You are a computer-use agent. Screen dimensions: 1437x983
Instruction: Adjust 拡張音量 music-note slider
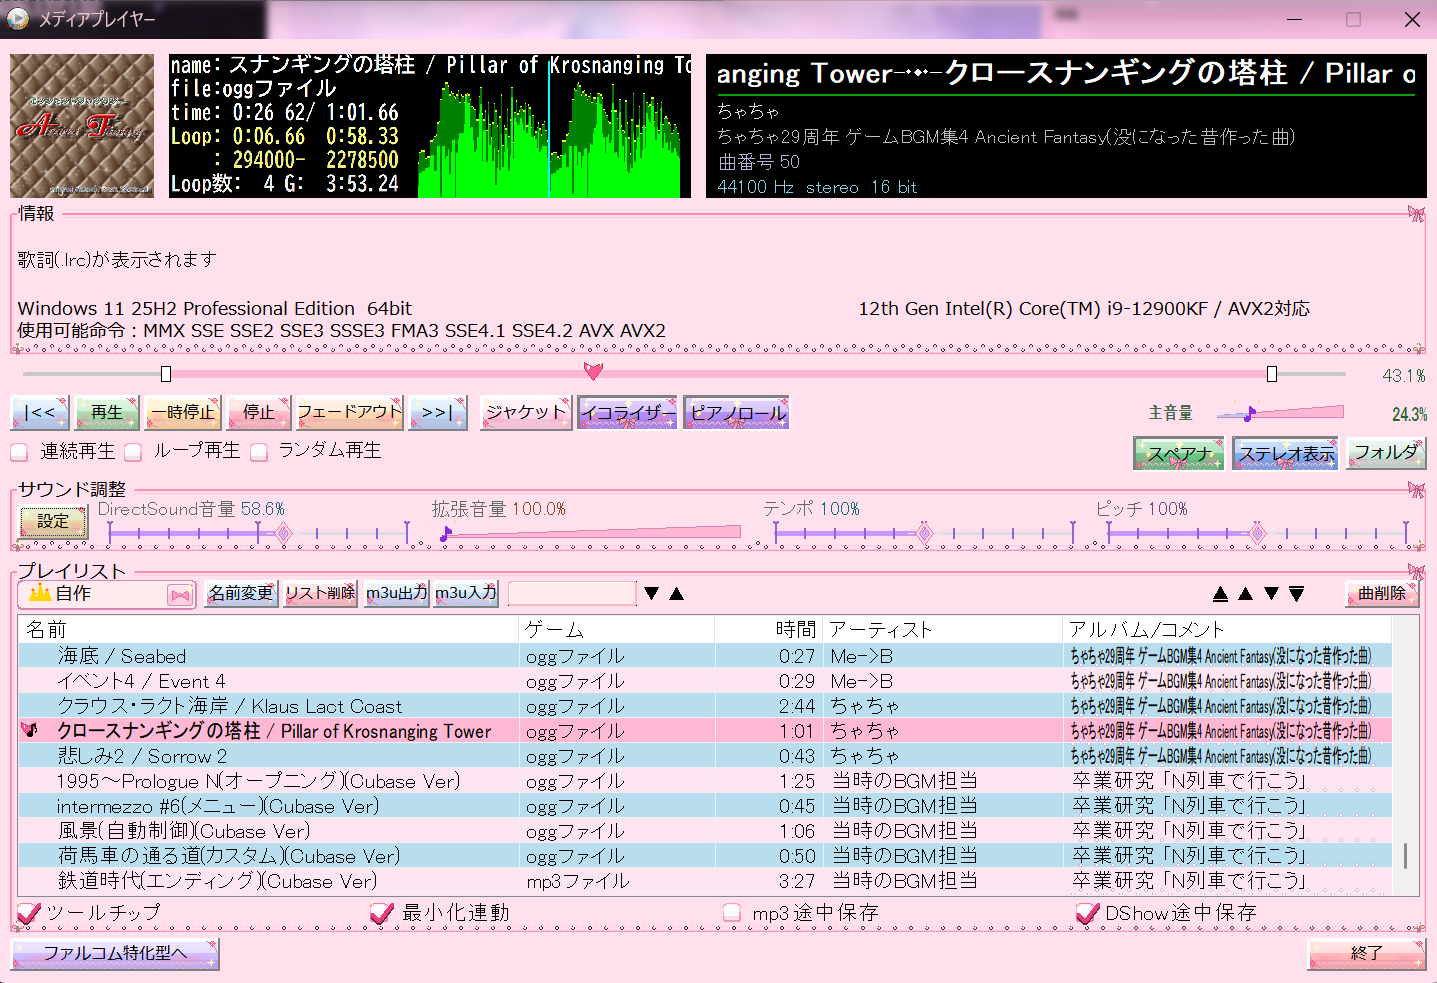445,535
